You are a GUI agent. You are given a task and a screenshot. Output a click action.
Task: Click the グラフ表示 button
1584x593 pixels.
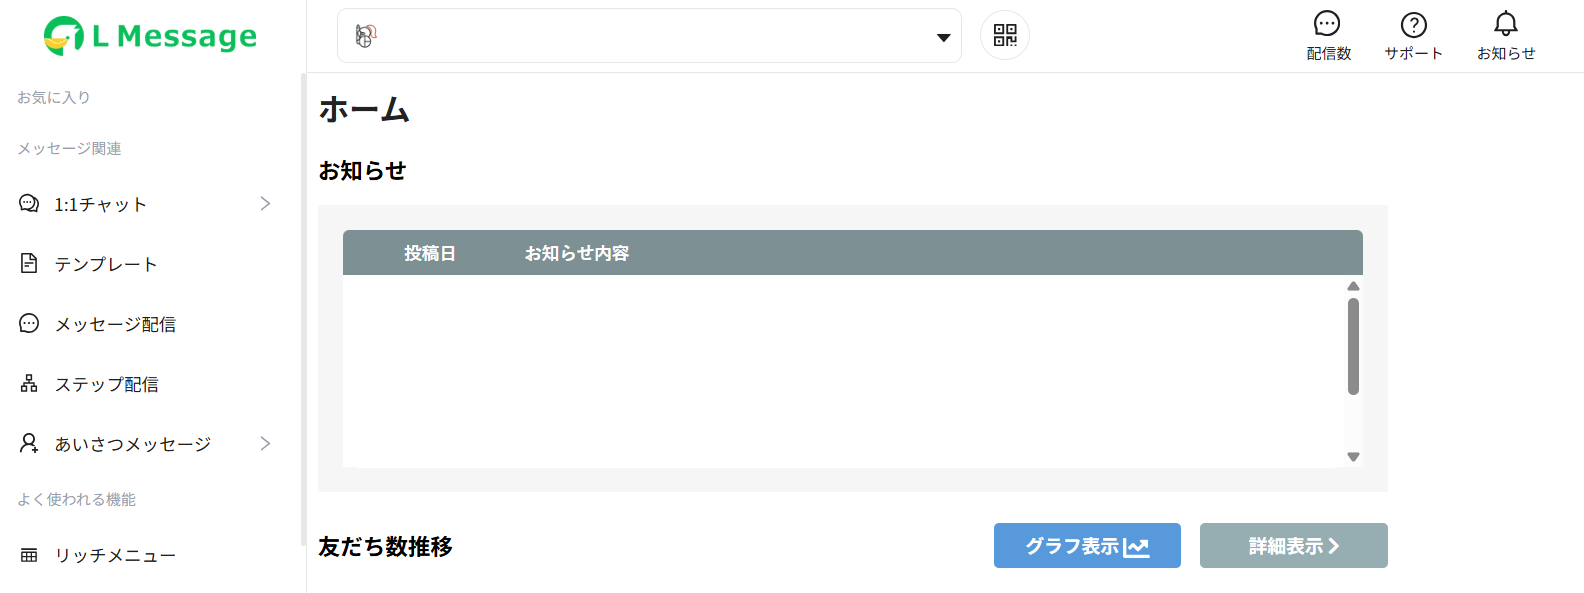point(1087,545)
